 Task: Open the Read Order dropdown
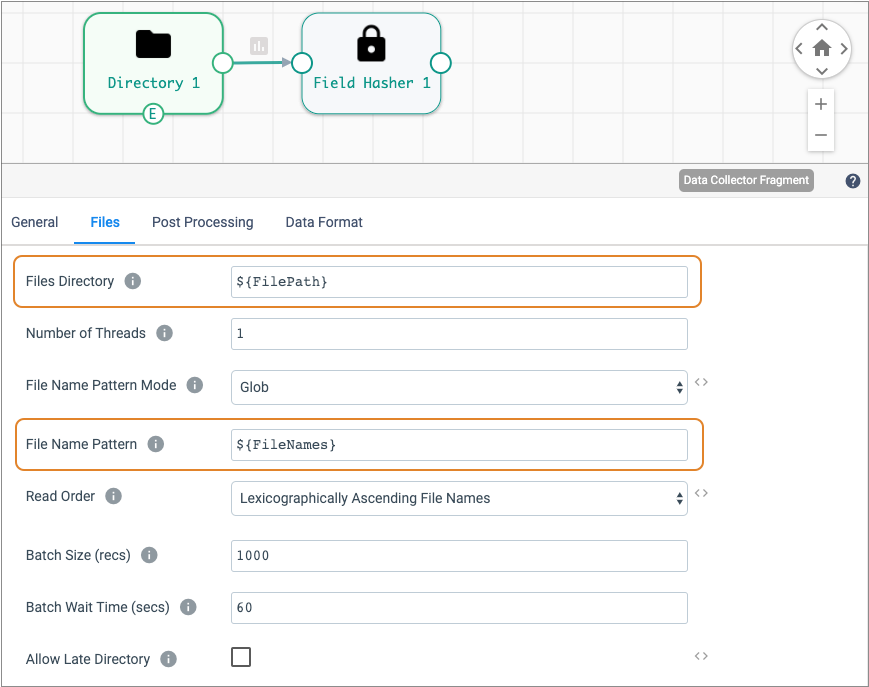coord(459,498)
